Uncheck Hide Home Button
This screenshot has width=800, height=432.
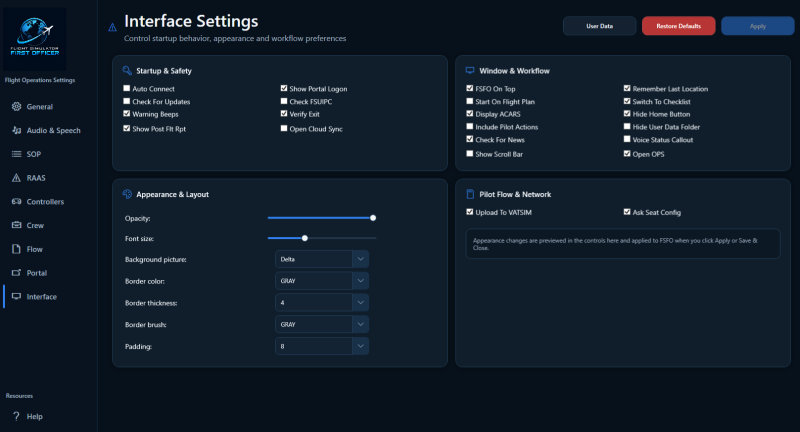[x=627, y=114]
